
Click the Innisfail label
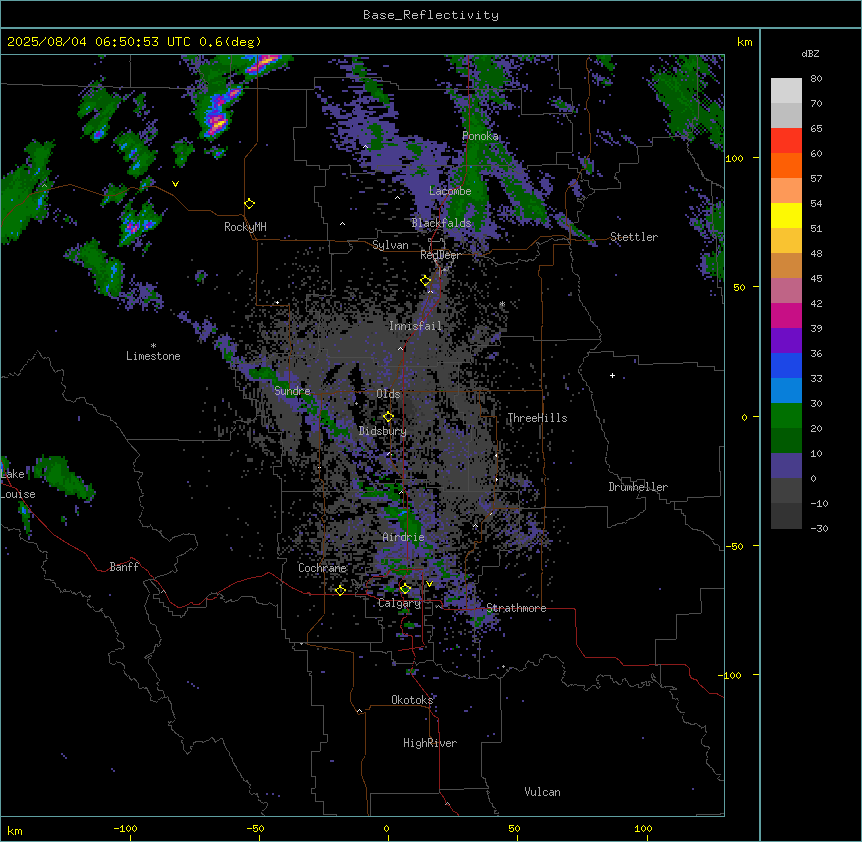coord(415,326)
